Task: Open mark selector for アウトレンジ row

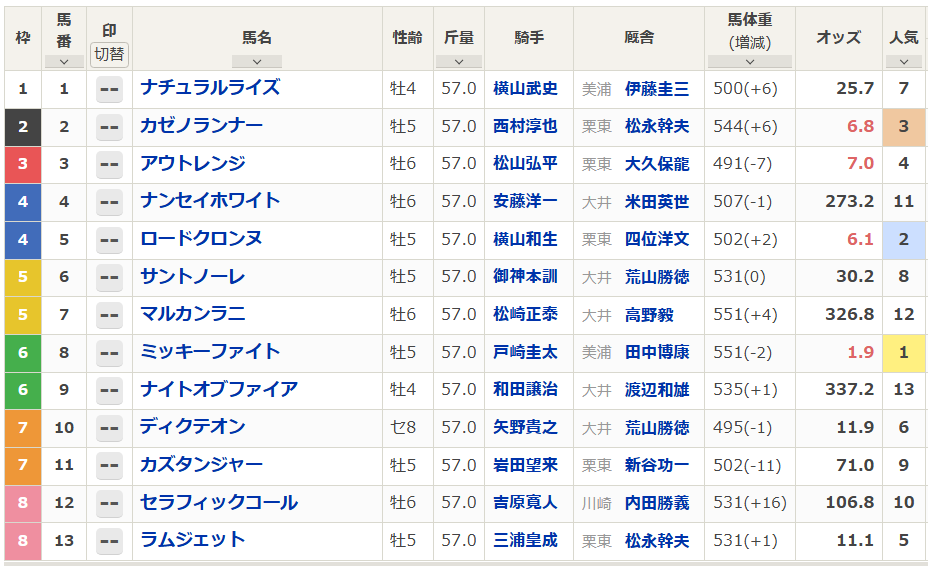Action: [x=109, y=165]
